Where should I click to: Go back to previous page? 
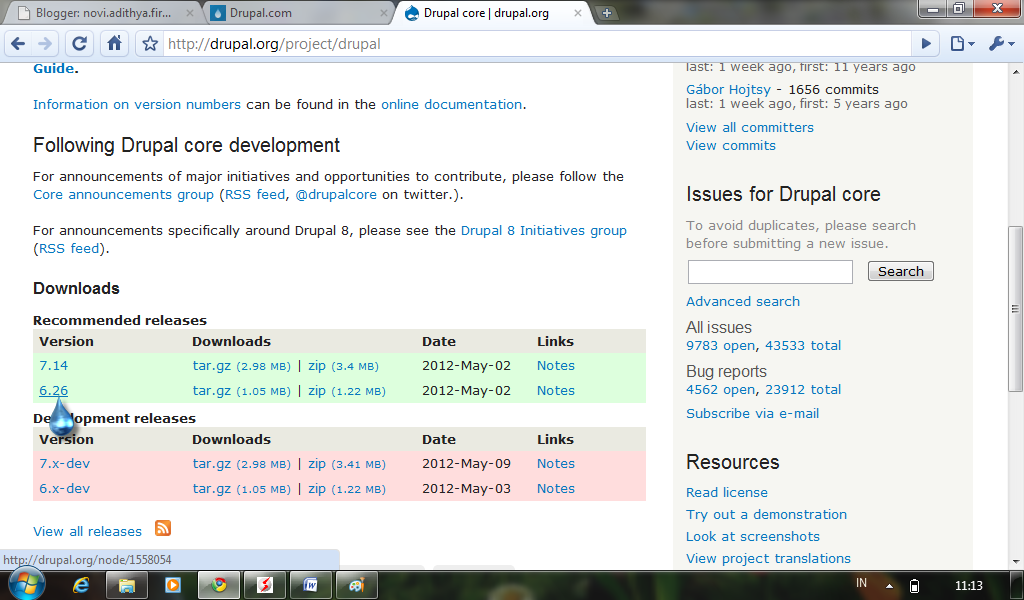18,44
